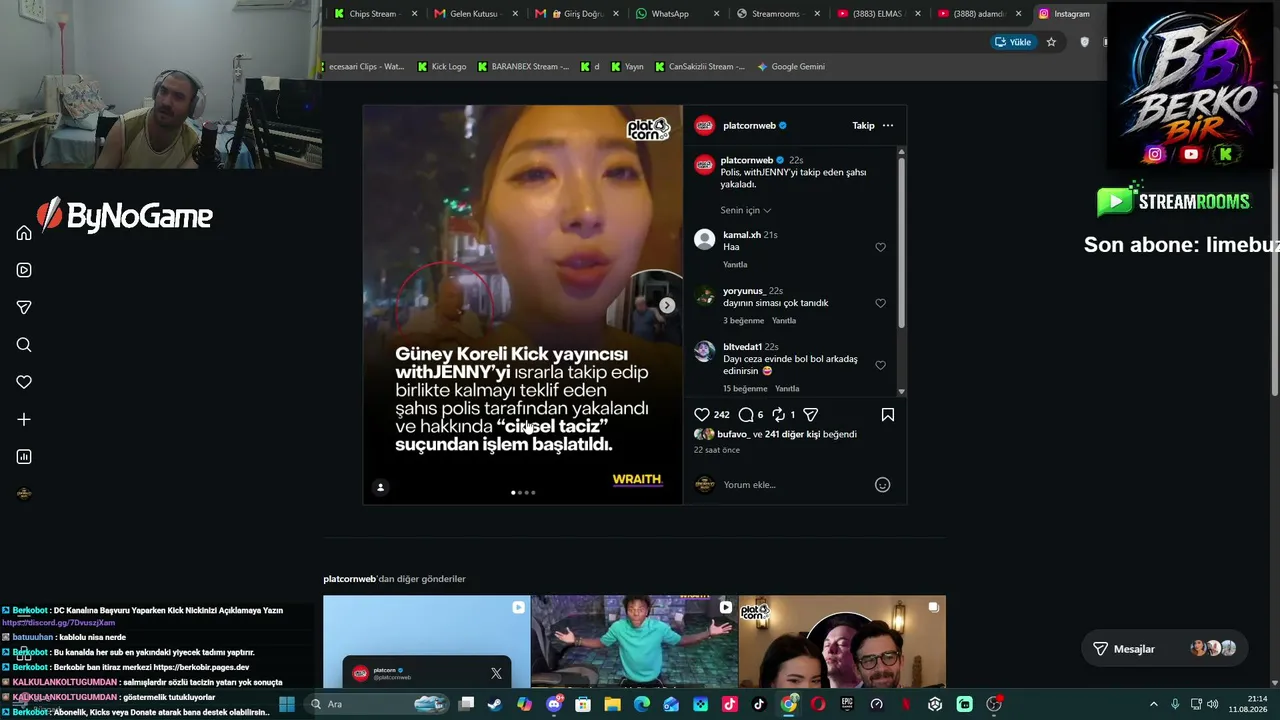Open the first related post thumbnail

tap(427, 642)
